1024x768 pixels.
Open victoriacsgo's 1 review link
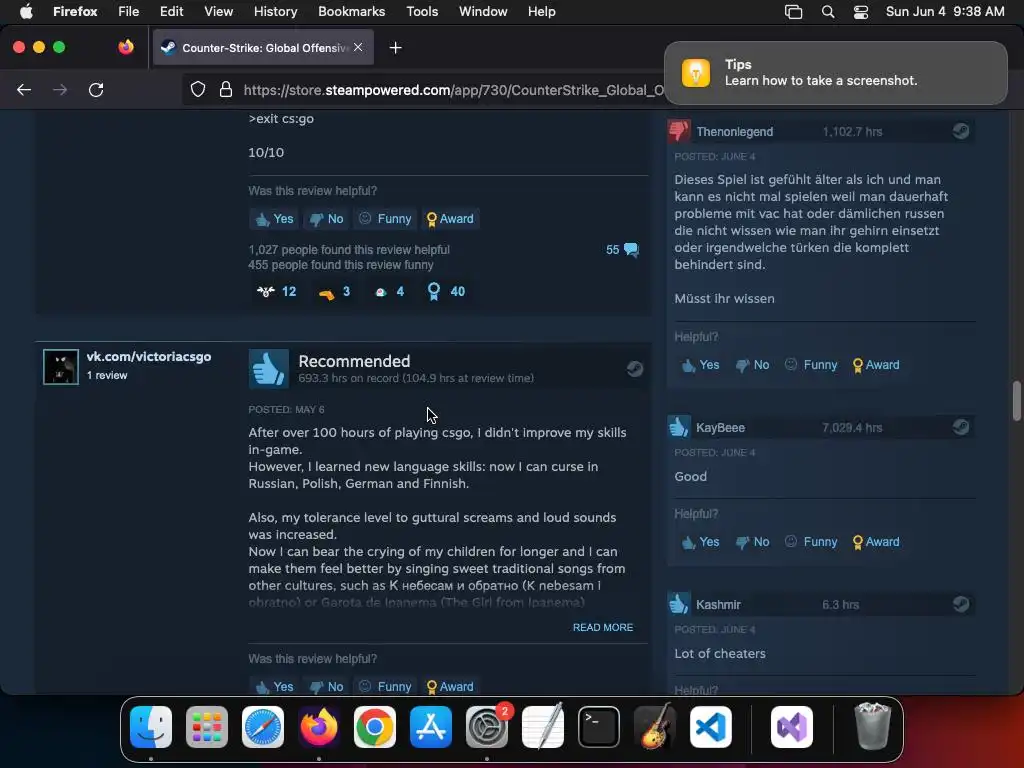point(107,376)
